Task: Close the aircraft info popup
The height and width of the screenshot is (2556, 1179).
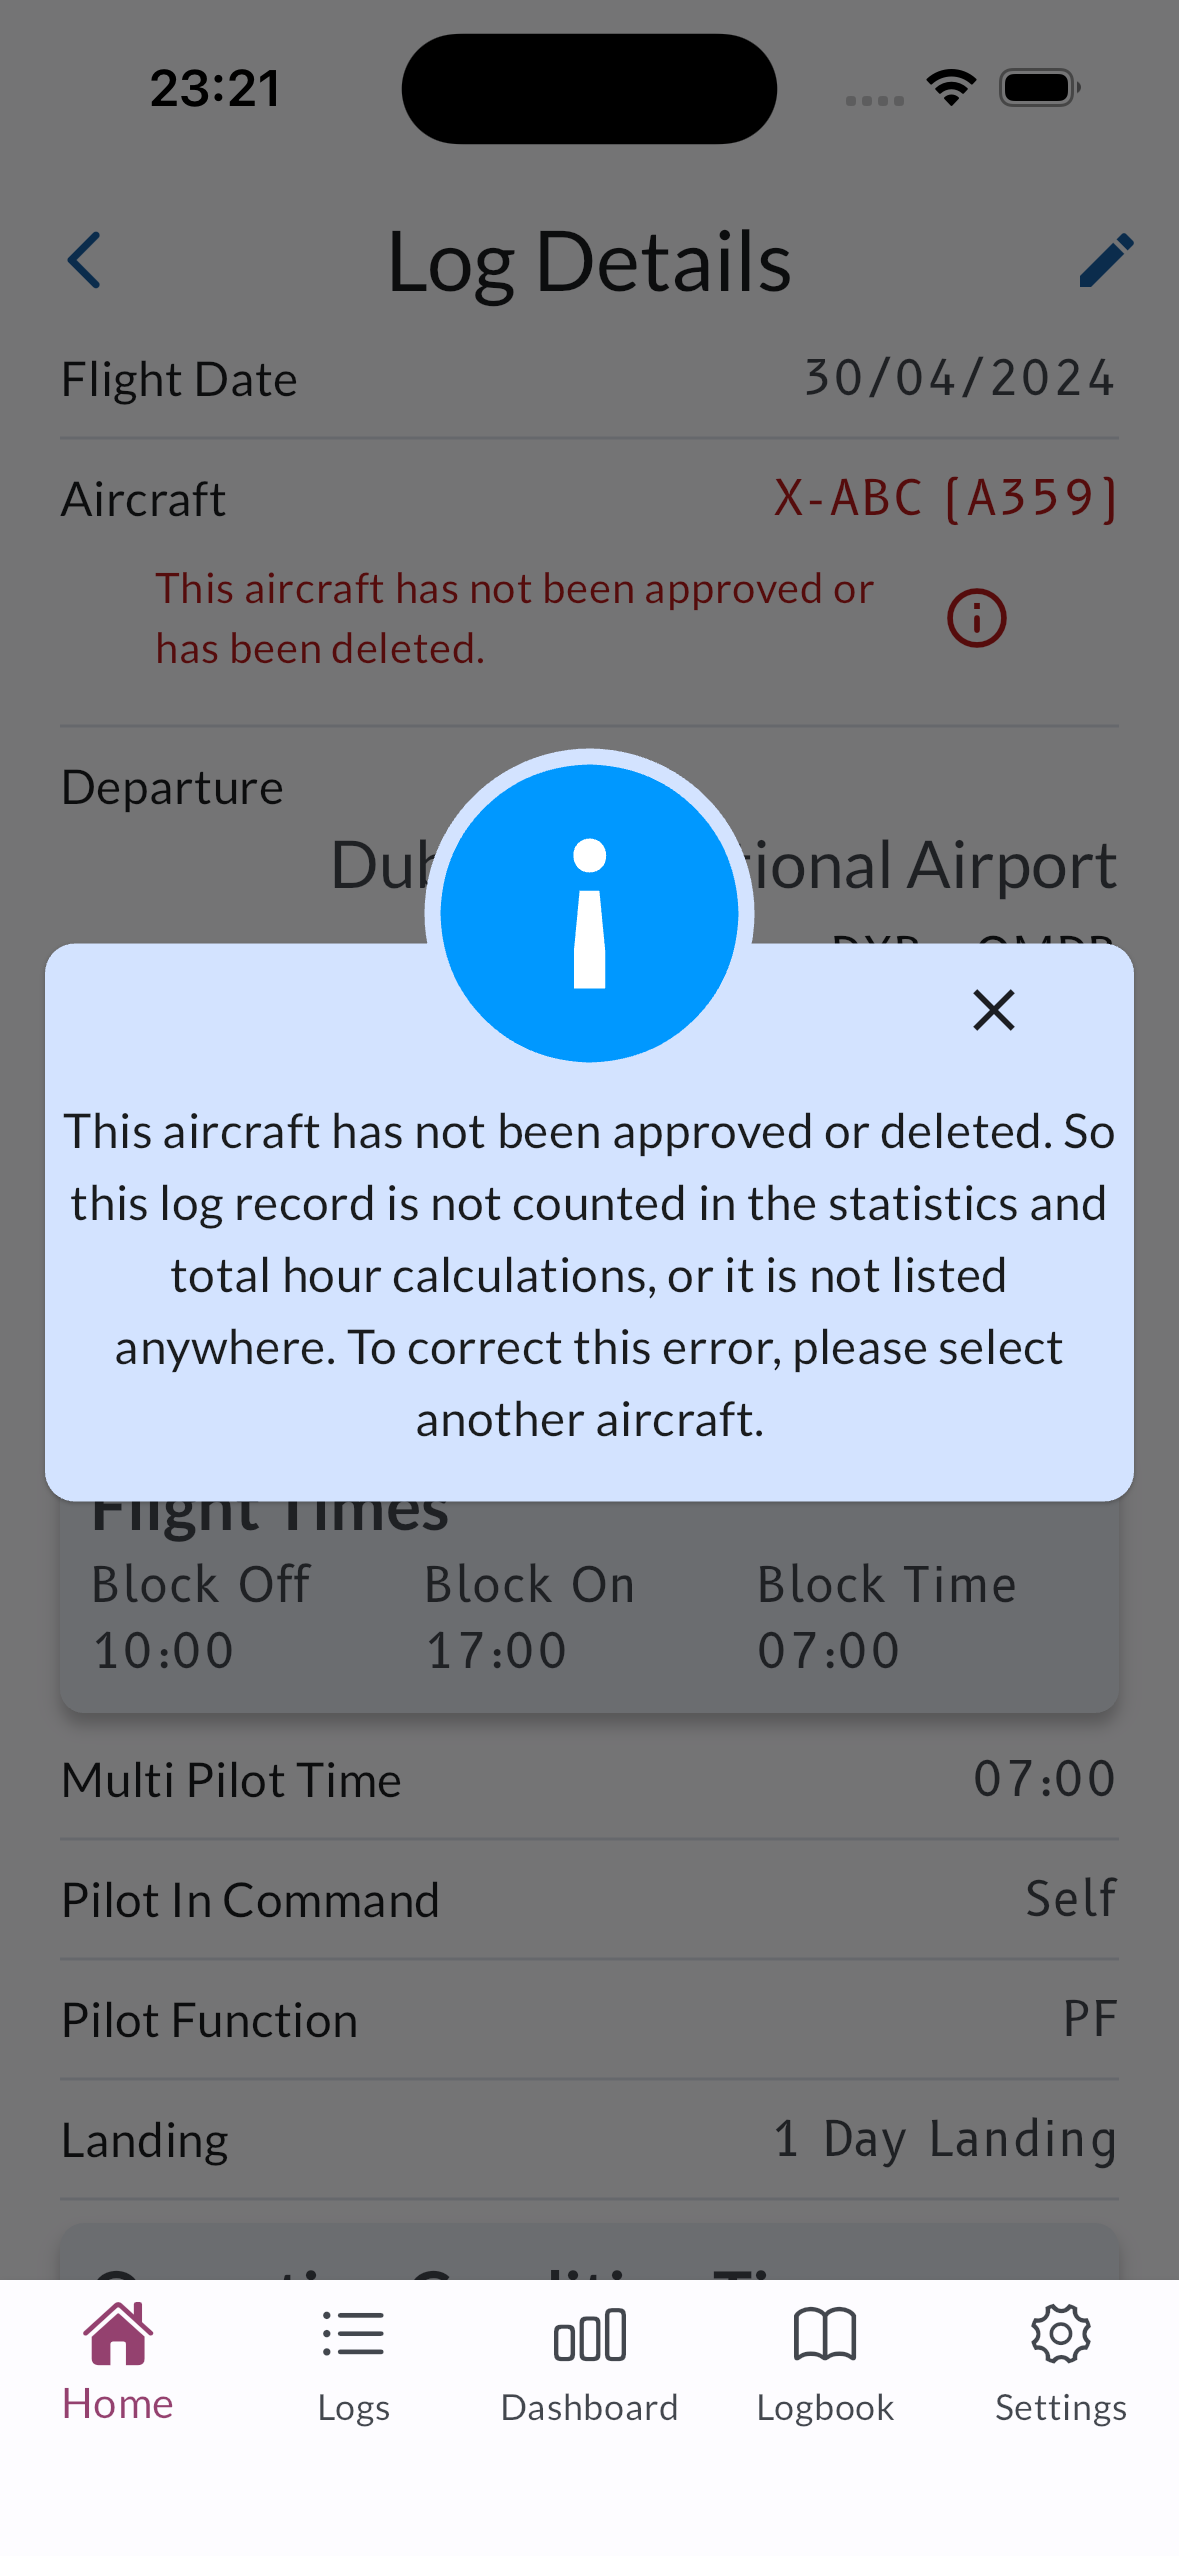Action: 993,1010
